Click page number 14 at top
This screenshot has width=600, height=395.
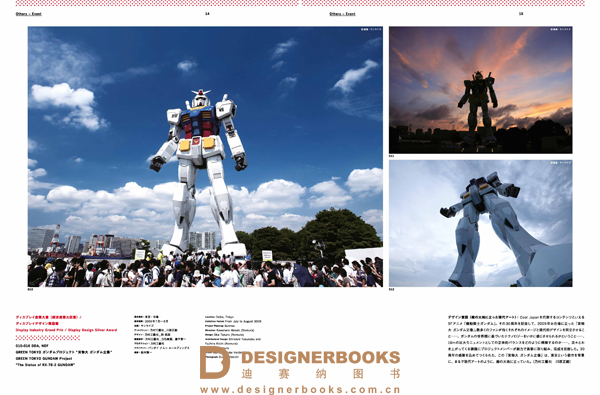(207, 14)
